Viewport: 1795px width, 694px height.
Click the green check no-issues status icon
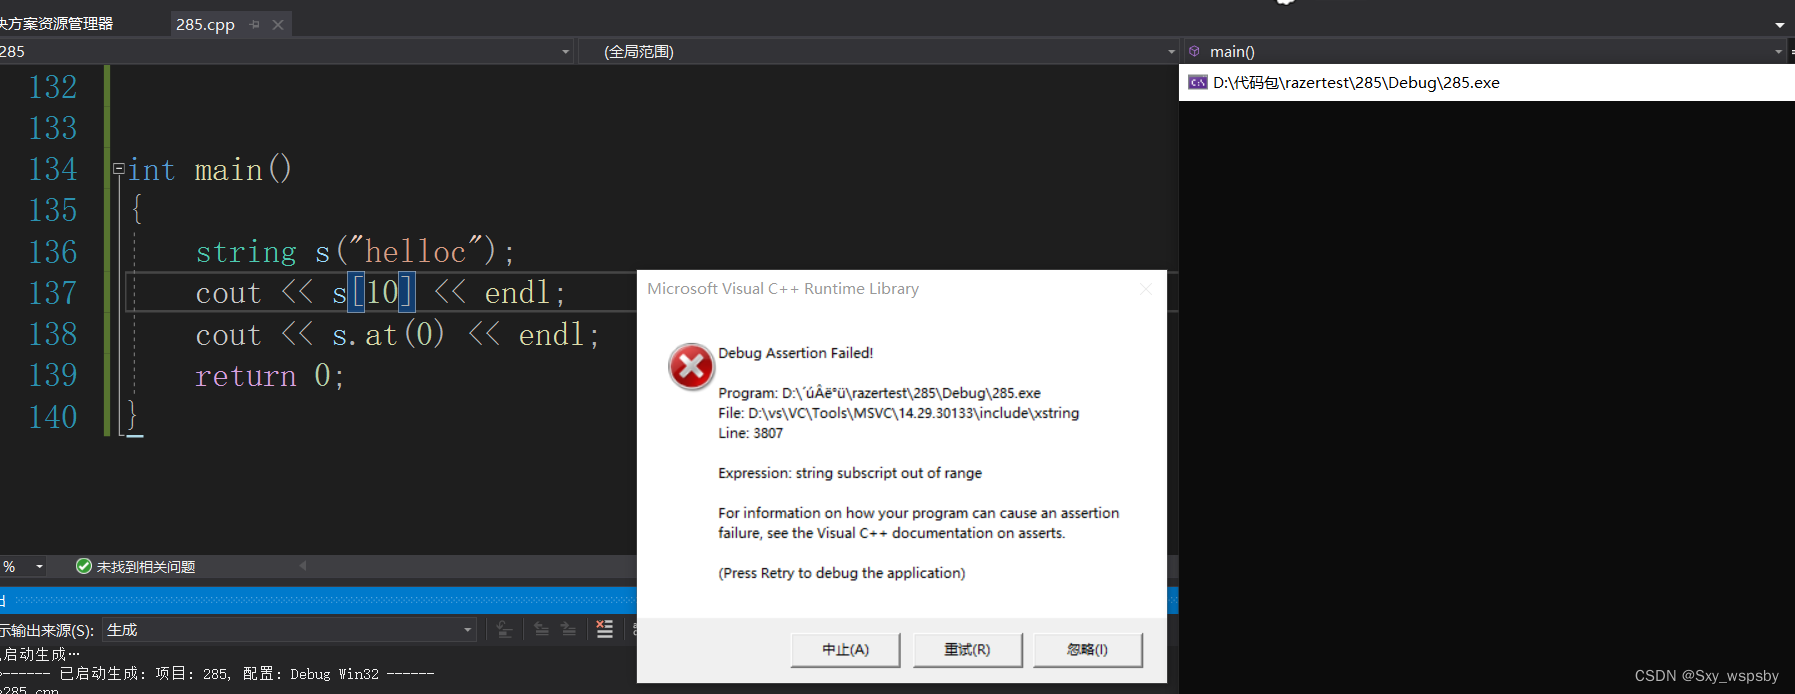[84, 566]
